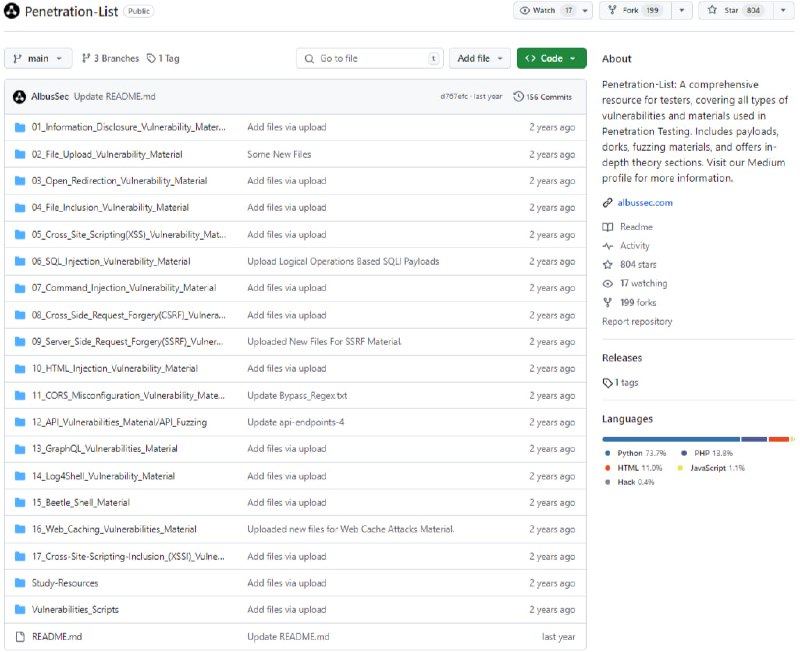
Task: Click the folder icon for 13_GraphQL_Vulnerabilities_Material
Action: (20, 449)
